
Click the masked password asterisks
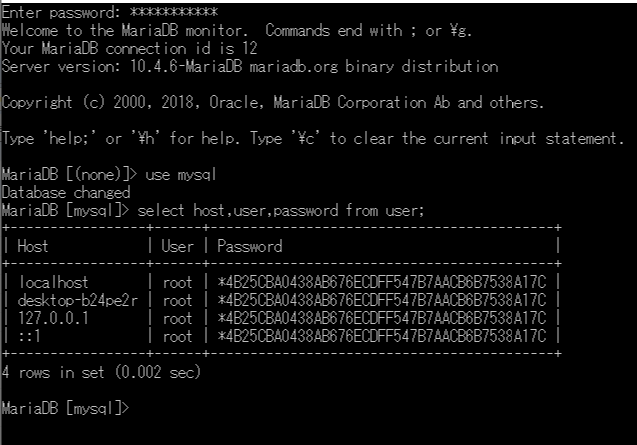coord(174,12)
